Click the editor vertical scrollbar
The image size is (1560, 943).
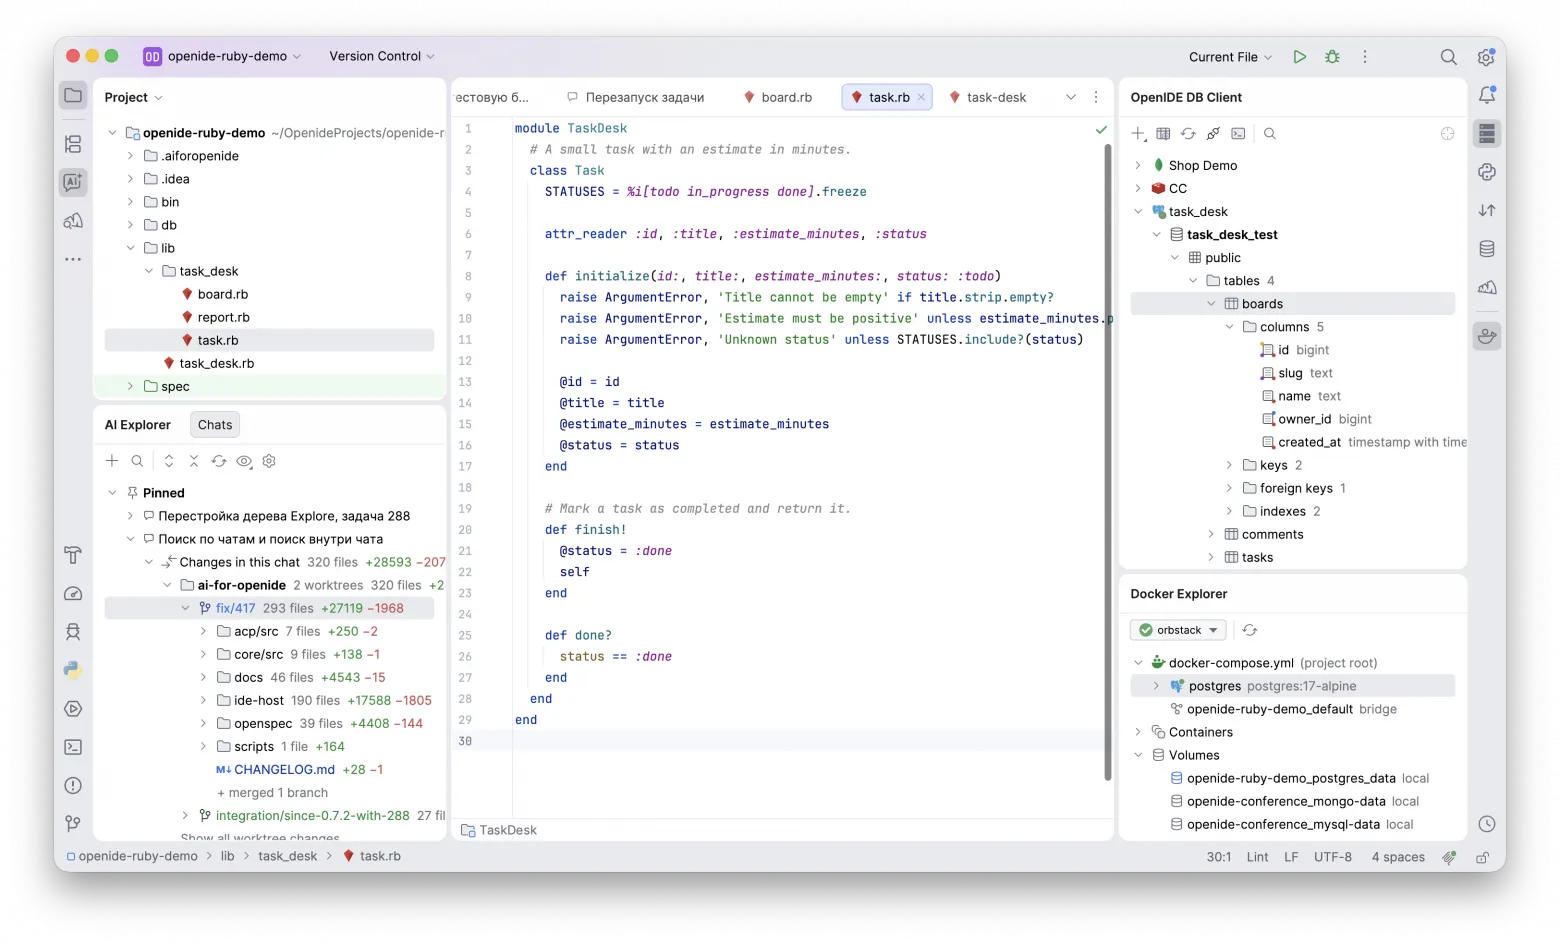point(1108,461)
